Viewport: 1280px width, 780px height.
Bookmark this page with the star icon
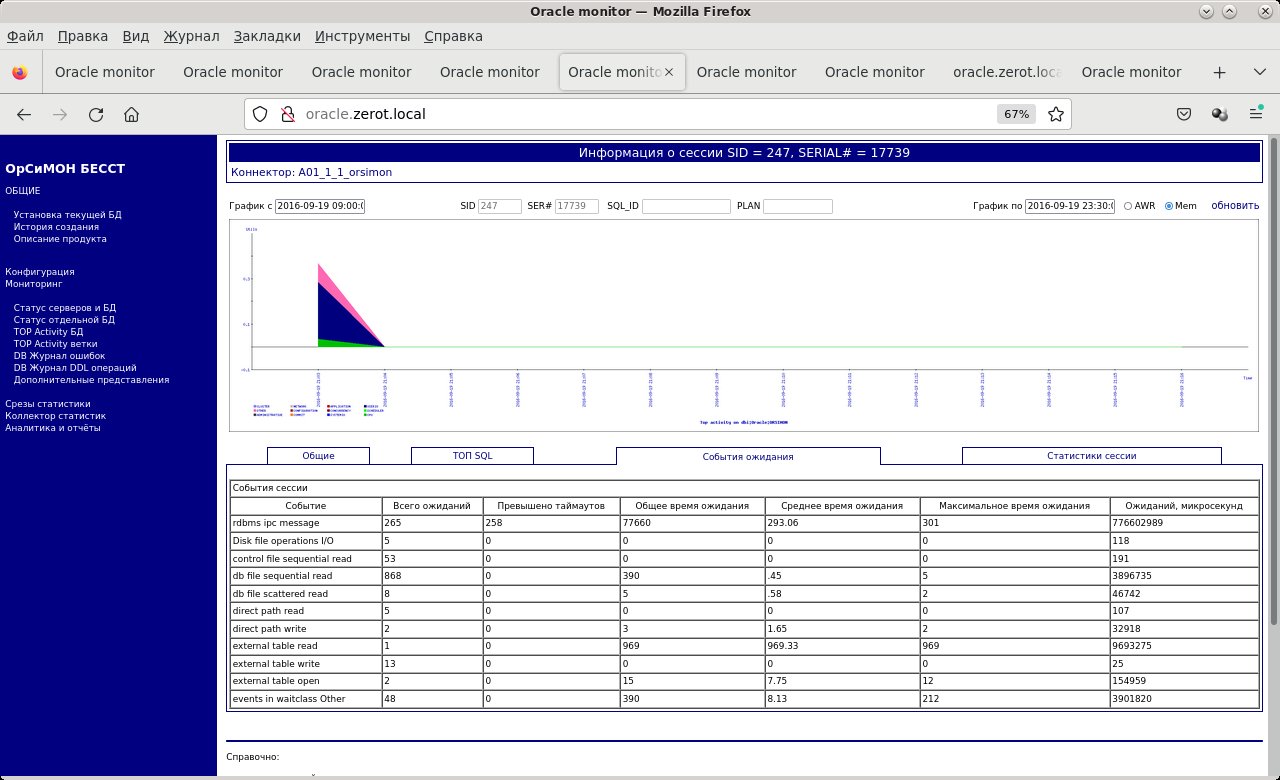point(1055,114)
